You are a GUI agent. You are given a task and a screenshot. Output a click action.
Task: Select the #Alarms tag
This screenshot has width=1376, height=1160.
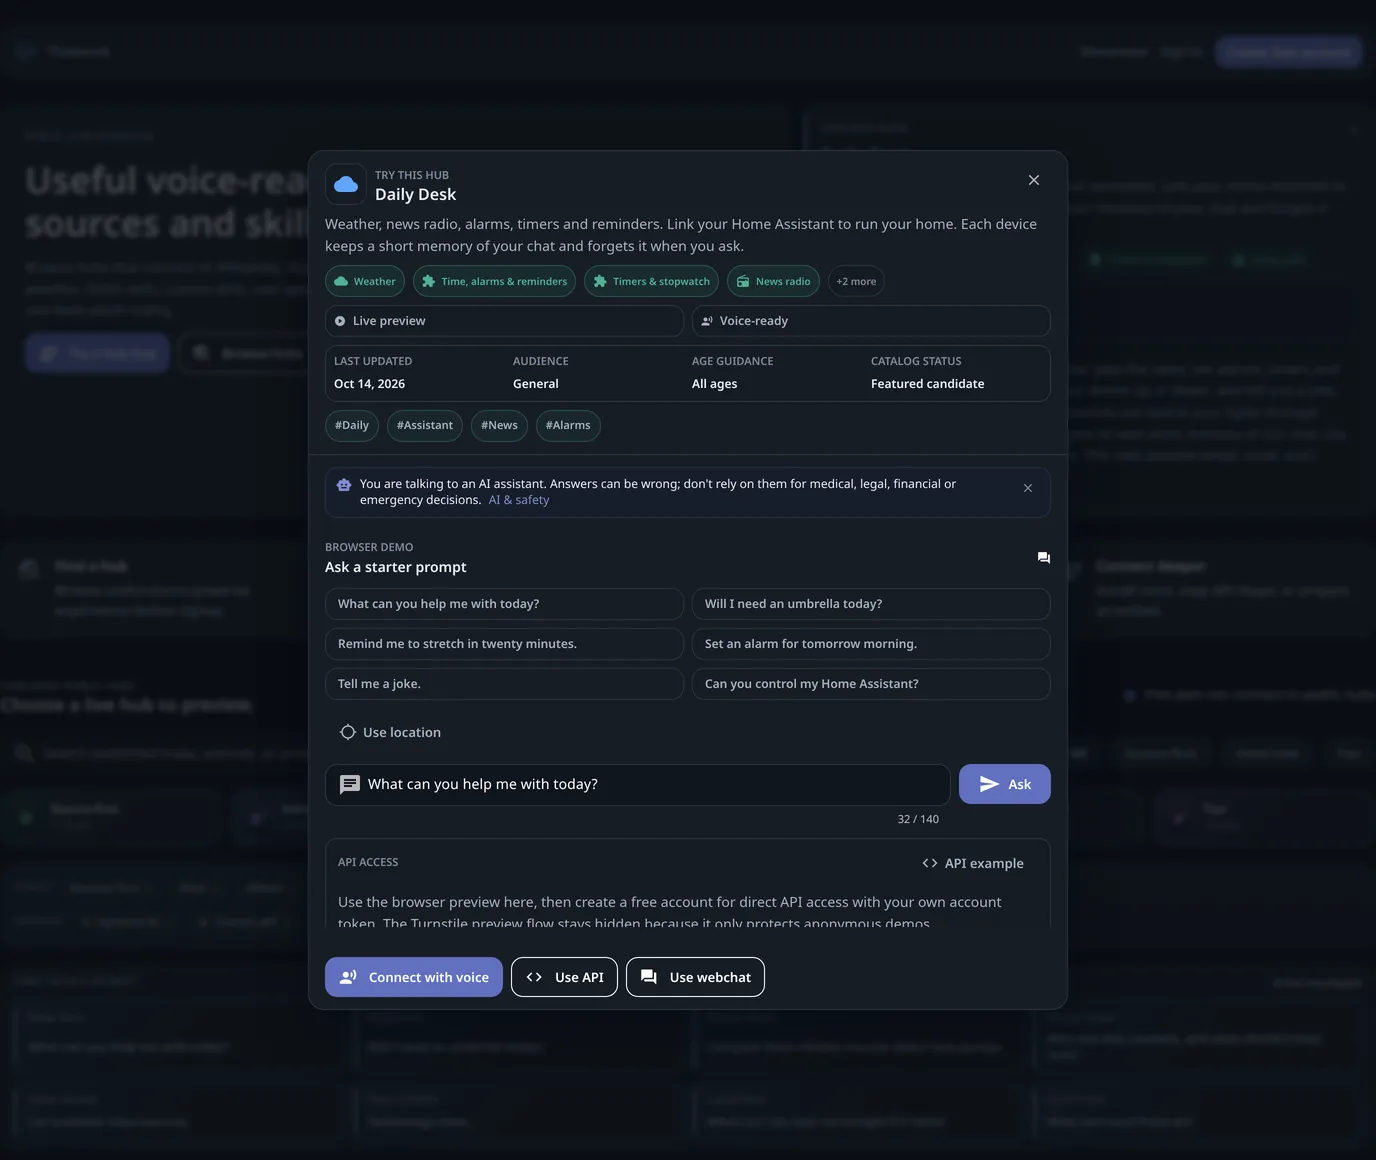pos(568,425)
